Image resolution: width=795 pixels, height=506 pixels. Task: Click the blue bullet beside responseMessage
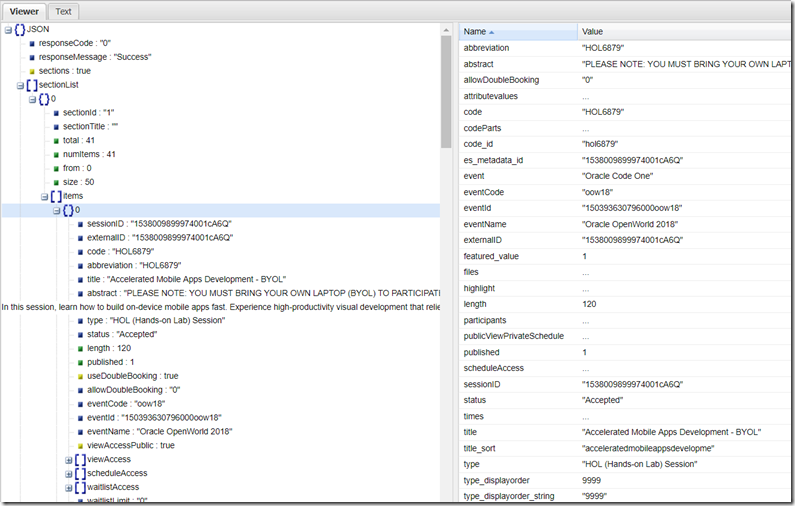(x=32, y=58)
